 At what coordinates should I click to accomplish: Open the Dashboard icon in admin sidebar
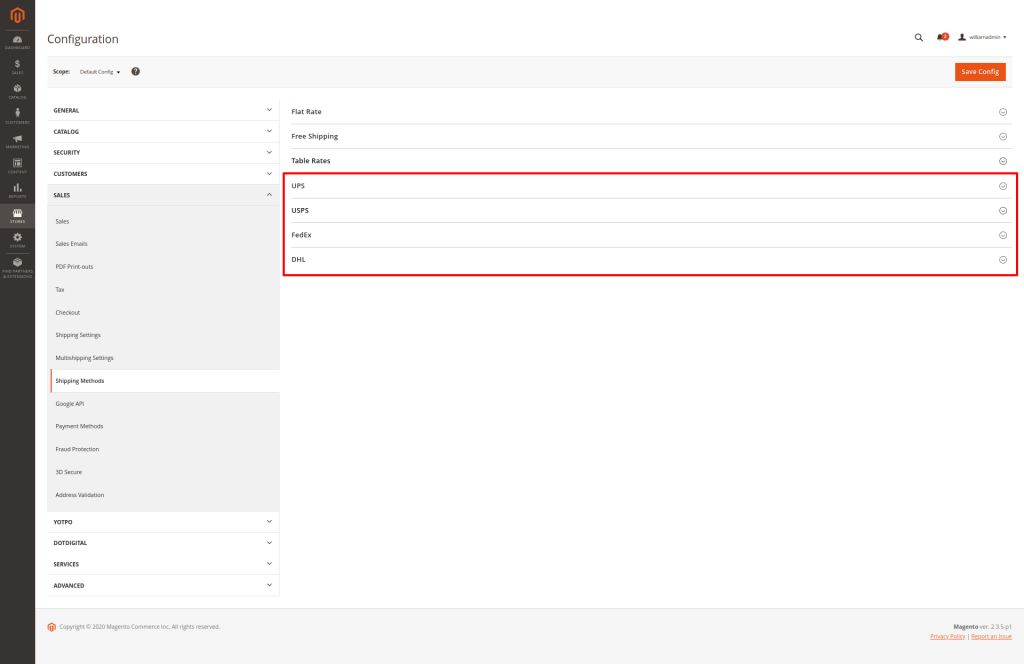17,41
